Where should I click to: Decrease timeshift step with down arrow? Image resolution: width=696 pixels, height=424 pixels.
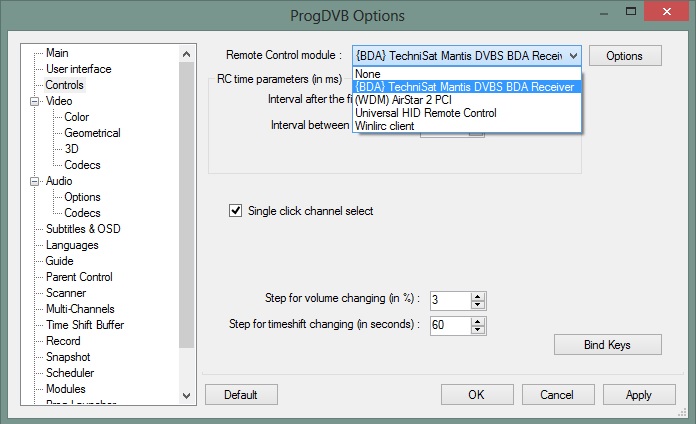(478, 330)
